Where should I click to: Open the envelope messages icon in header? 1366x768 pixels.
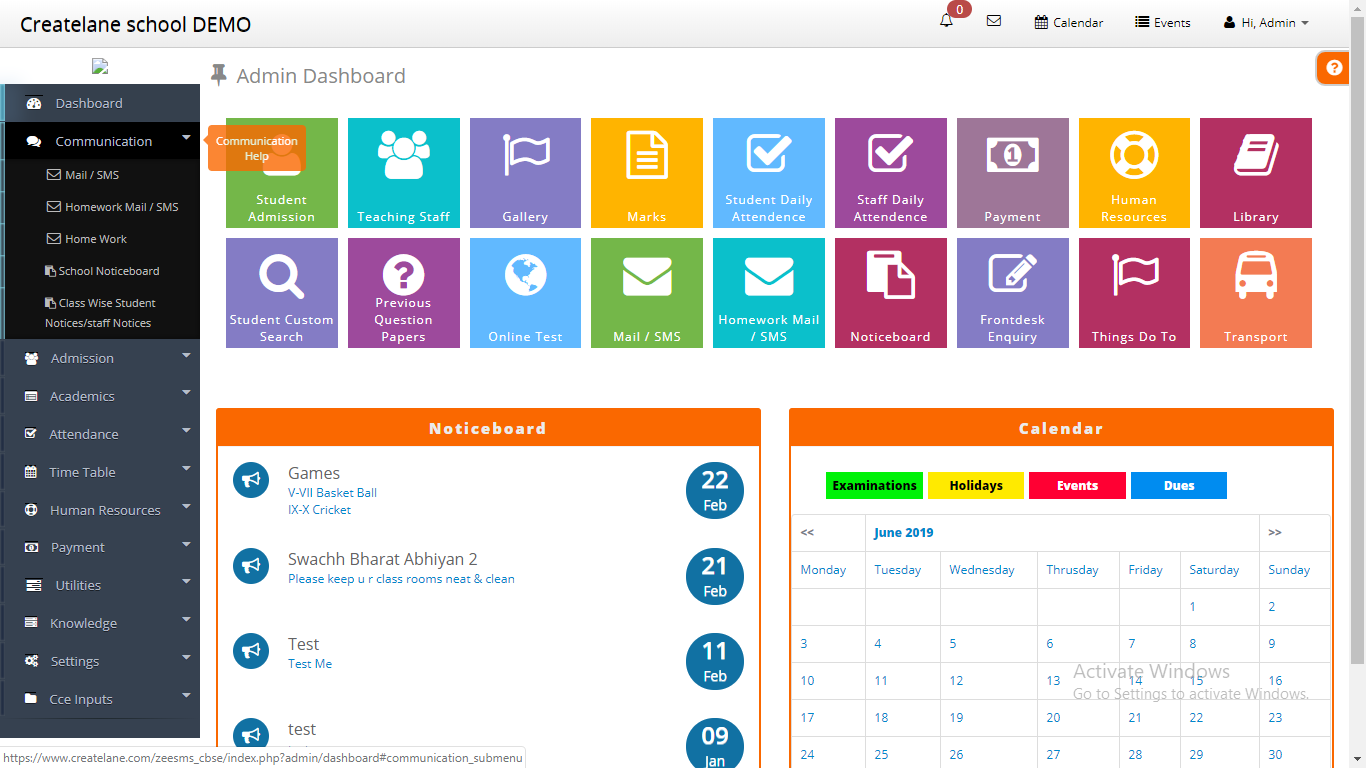point(994,21)
